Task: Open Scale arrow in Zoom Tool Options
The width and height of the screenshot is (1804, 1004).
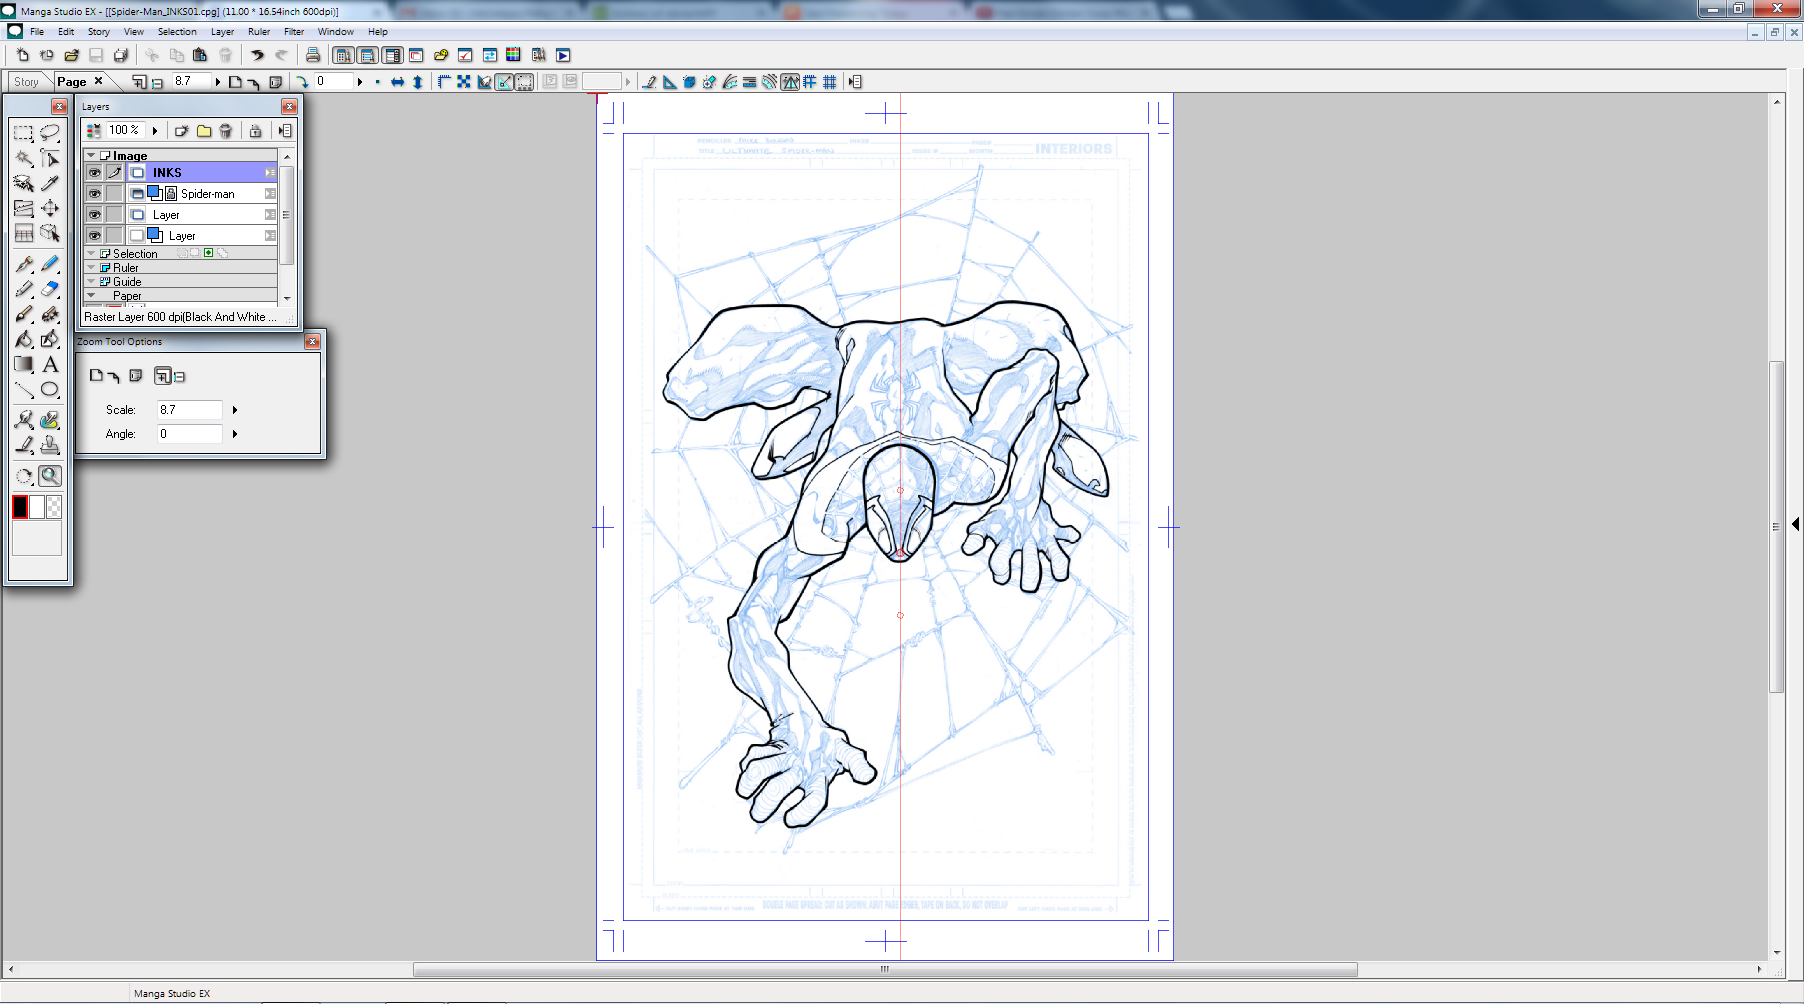Action: pos(235,410)
